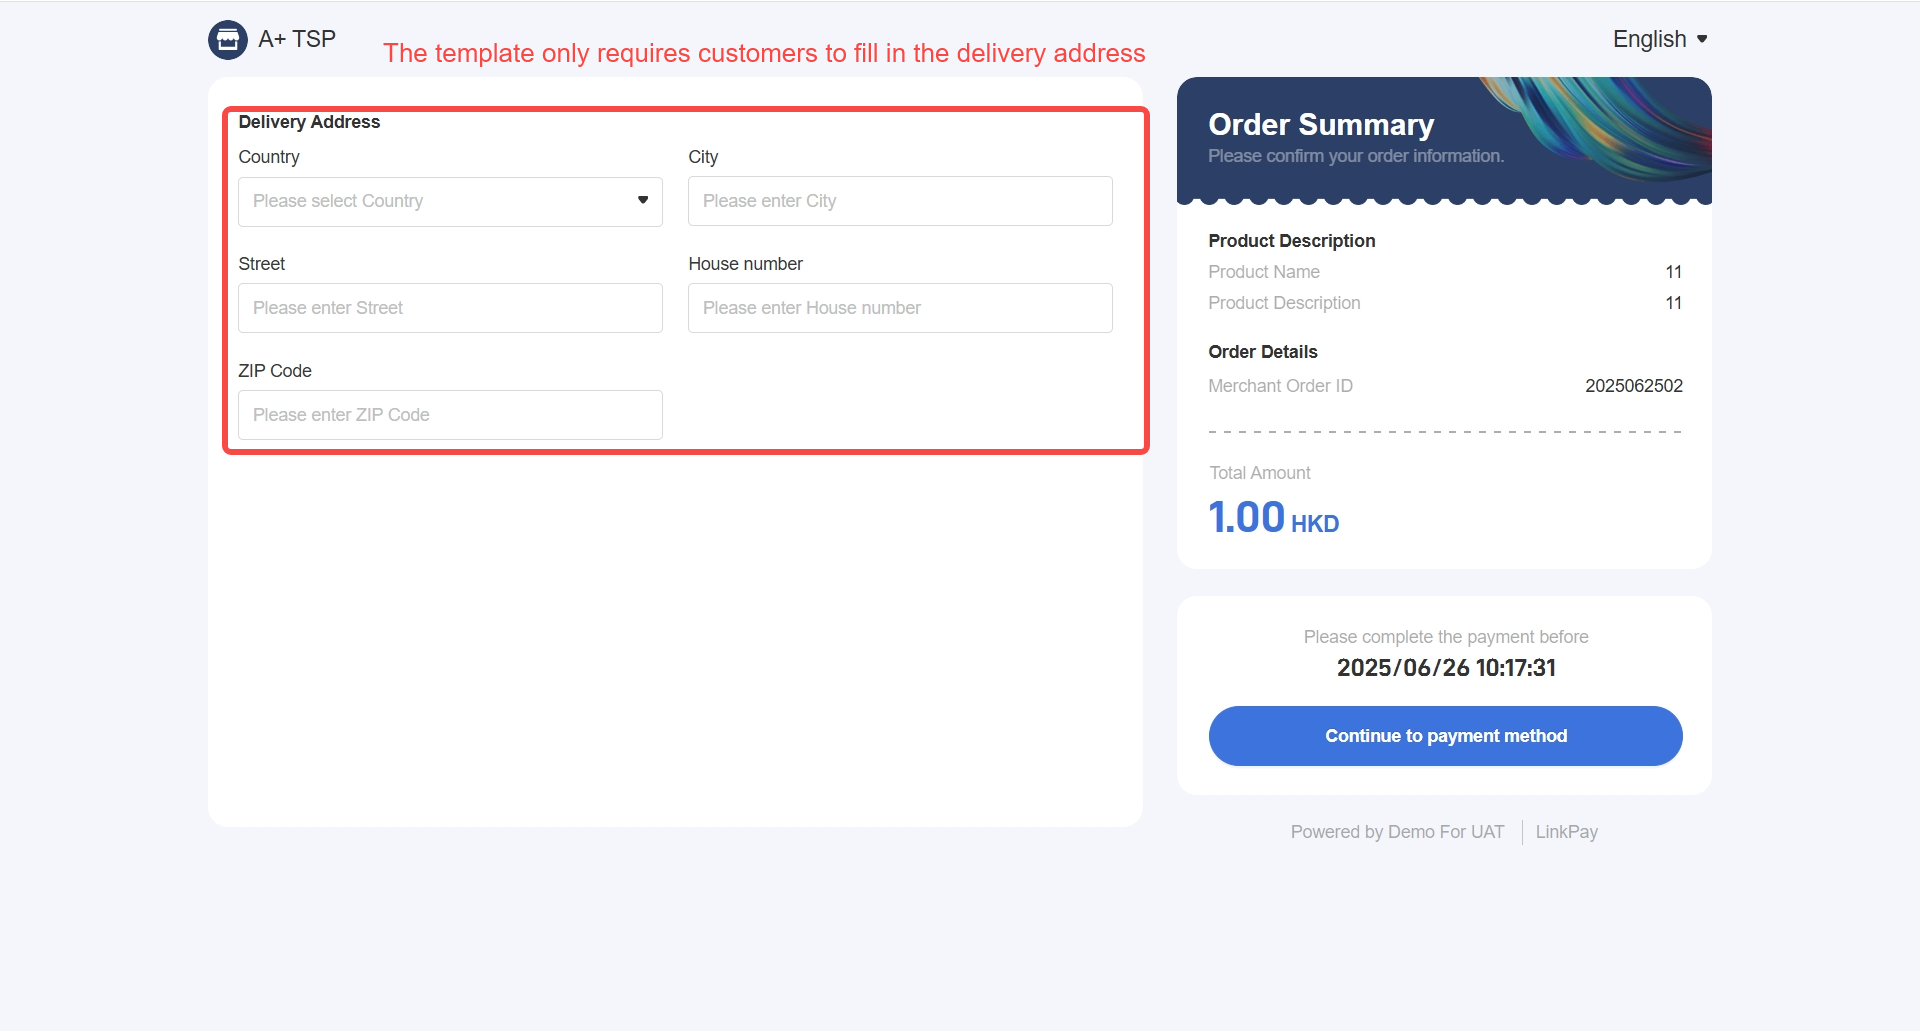Screen dimensions: 1920x1031
Task: Click the Product Name value 11
Action: click(x=1673, y=272)
